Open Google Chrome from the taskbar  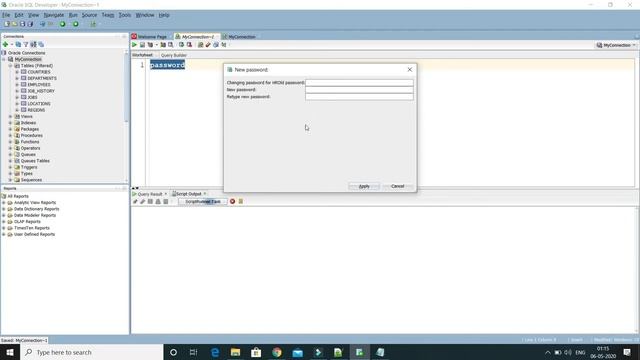click(277, 352)
